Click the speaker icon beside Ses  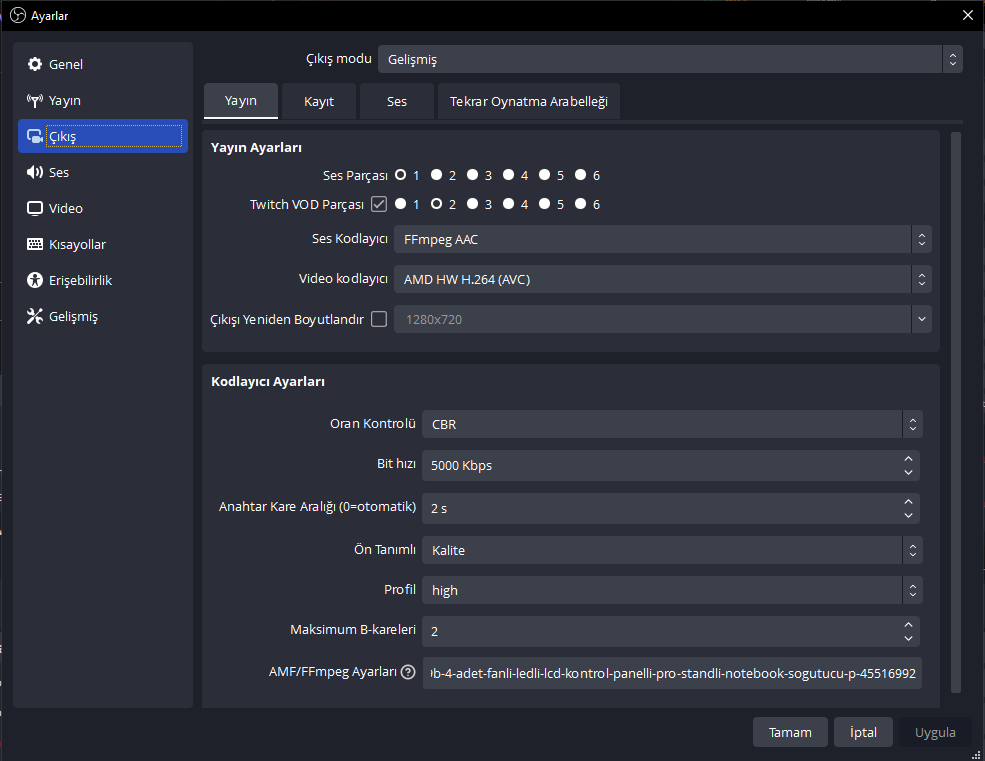pos(35,173)
